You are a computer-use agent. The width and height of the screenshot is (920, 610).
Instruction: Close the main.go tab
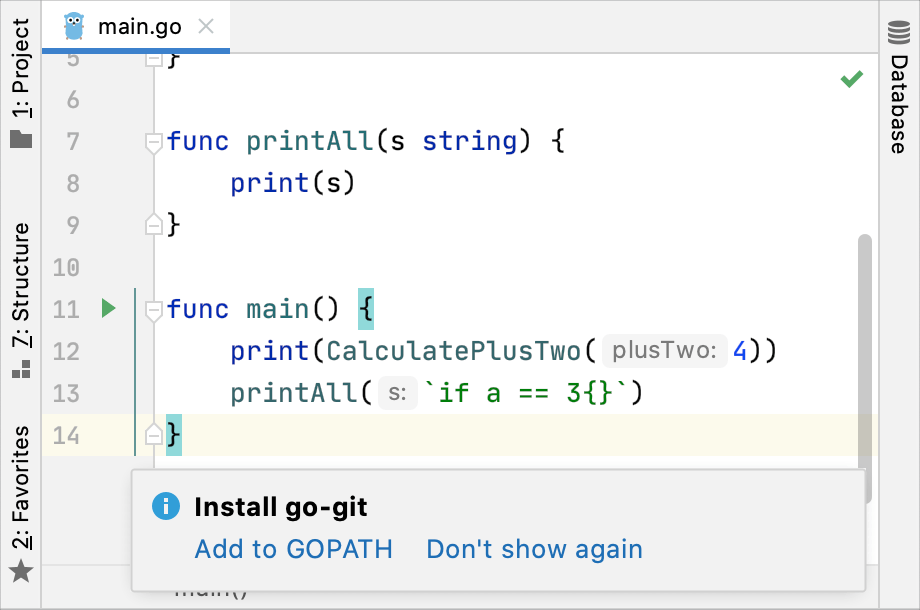coord(206,27)
